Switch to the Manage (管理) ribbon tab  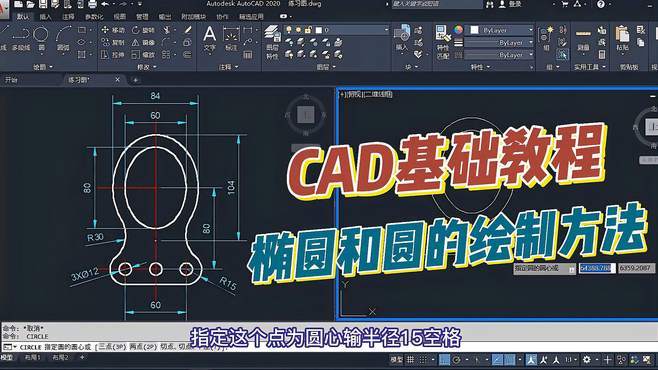[142, 17]
